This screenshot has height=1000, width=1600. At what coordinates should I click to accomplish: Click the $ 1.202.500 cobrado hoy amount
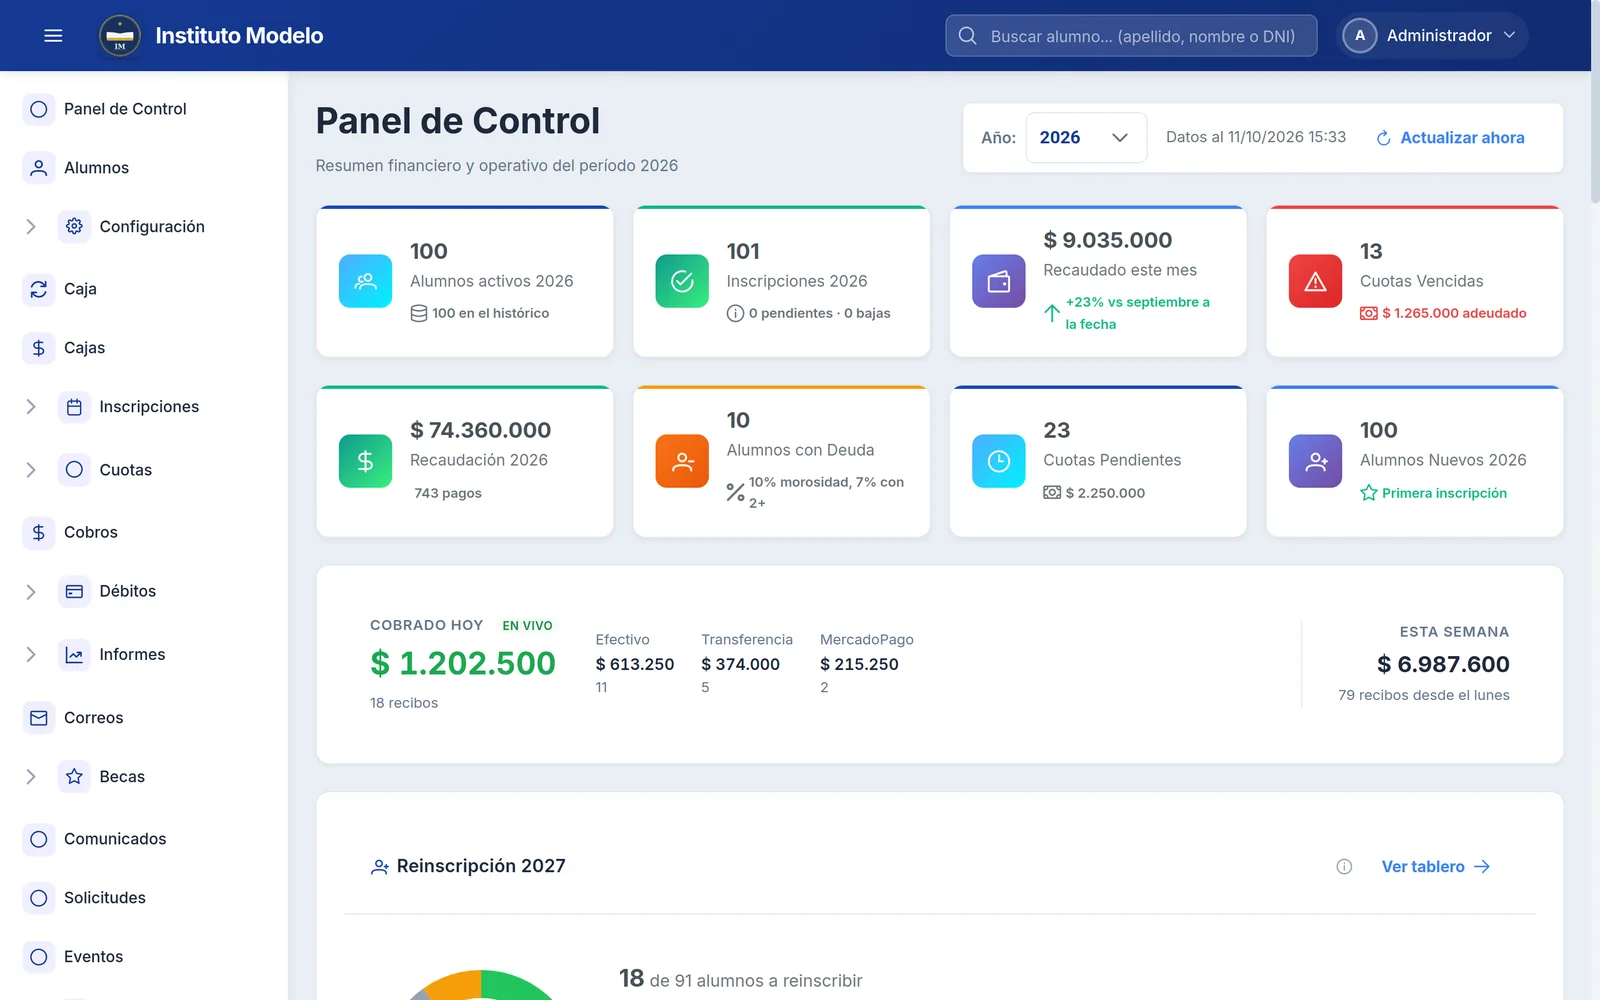click(463, 663)
